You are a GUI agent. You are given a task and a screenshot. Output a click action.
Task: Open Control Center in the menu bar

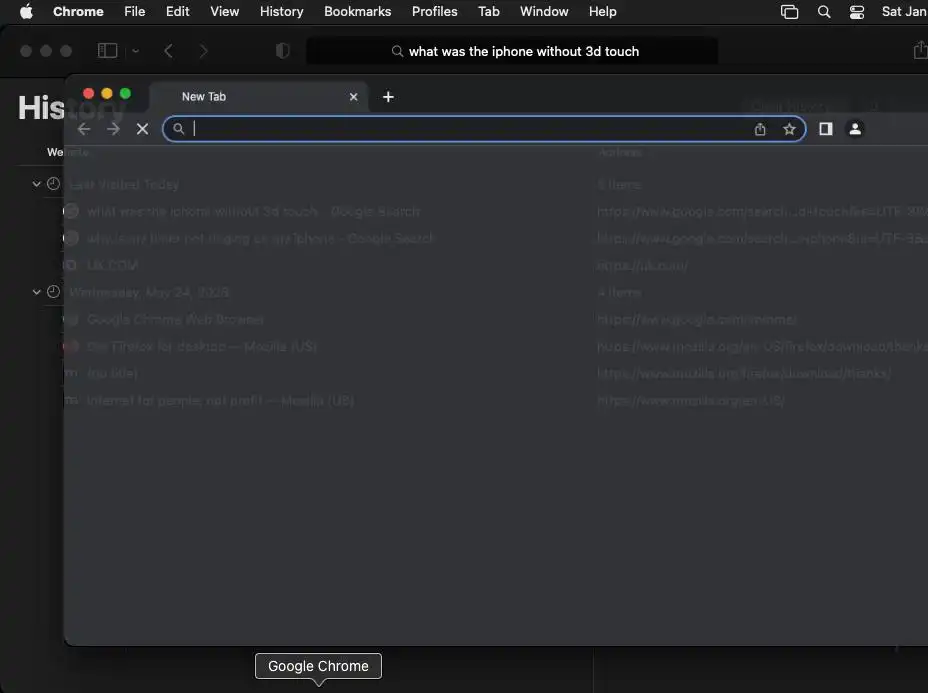point(856,12)
